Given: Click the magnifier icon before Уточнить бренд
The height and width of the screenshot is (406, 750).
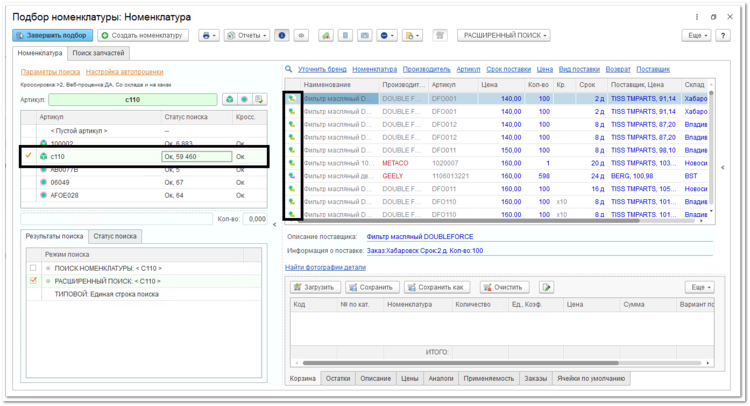Looking at the screenshot, I should (x=289, y=69).
